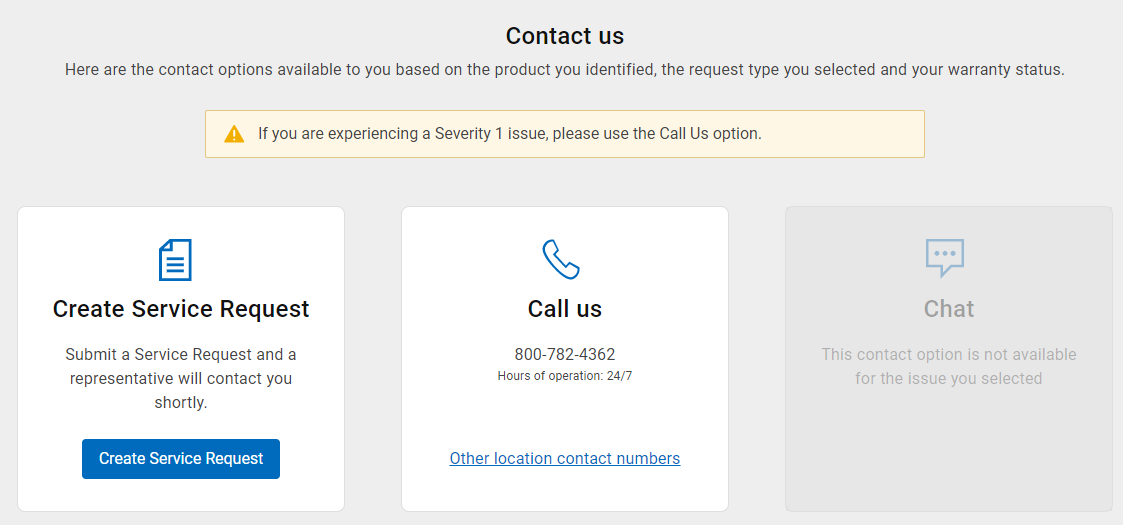Click the contact options description under the title
Image resolution: width=1123 pixels, height=525 pixels.
tap(565, 70)
